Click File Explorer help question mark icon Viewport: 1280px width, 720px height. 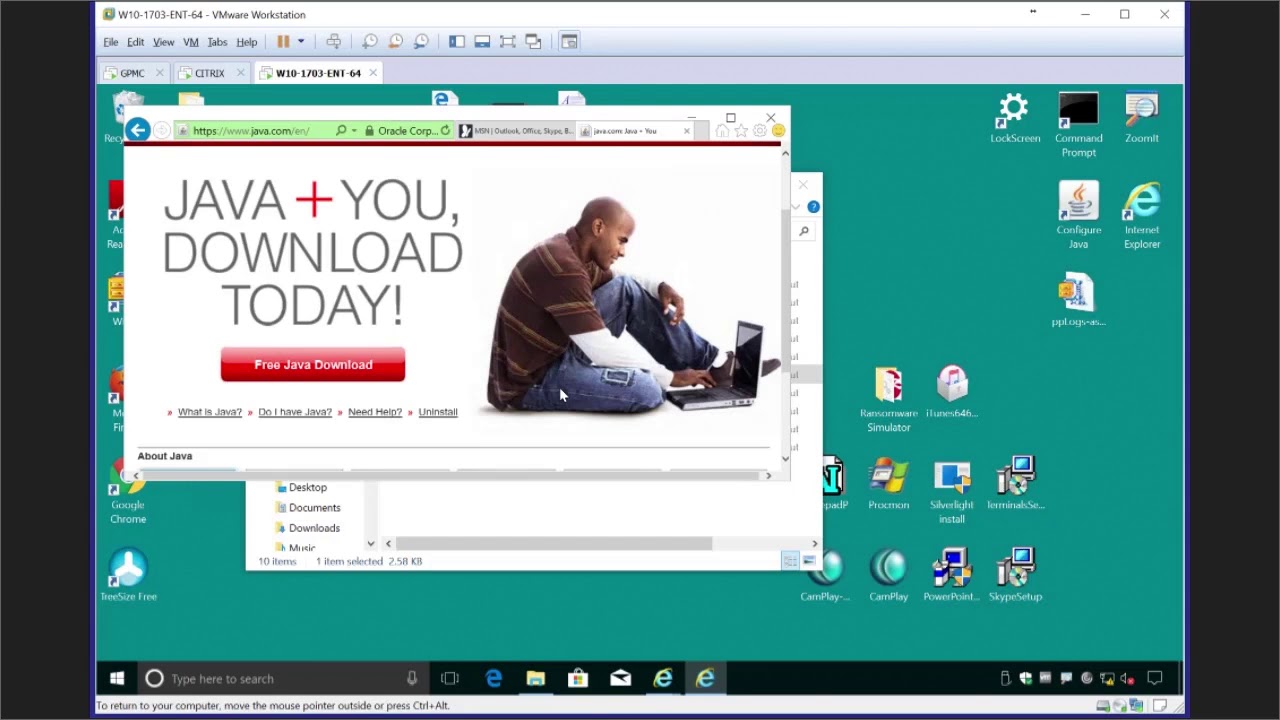tap(813, 207)
